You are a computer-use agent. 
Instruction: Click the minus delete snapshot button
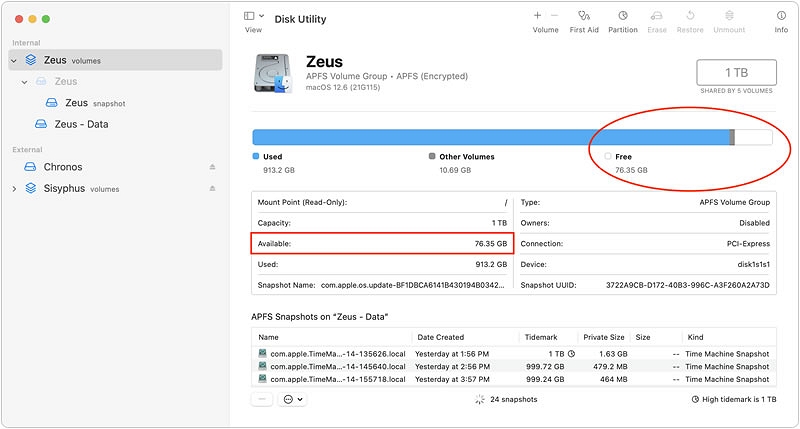tap(262, 399)
